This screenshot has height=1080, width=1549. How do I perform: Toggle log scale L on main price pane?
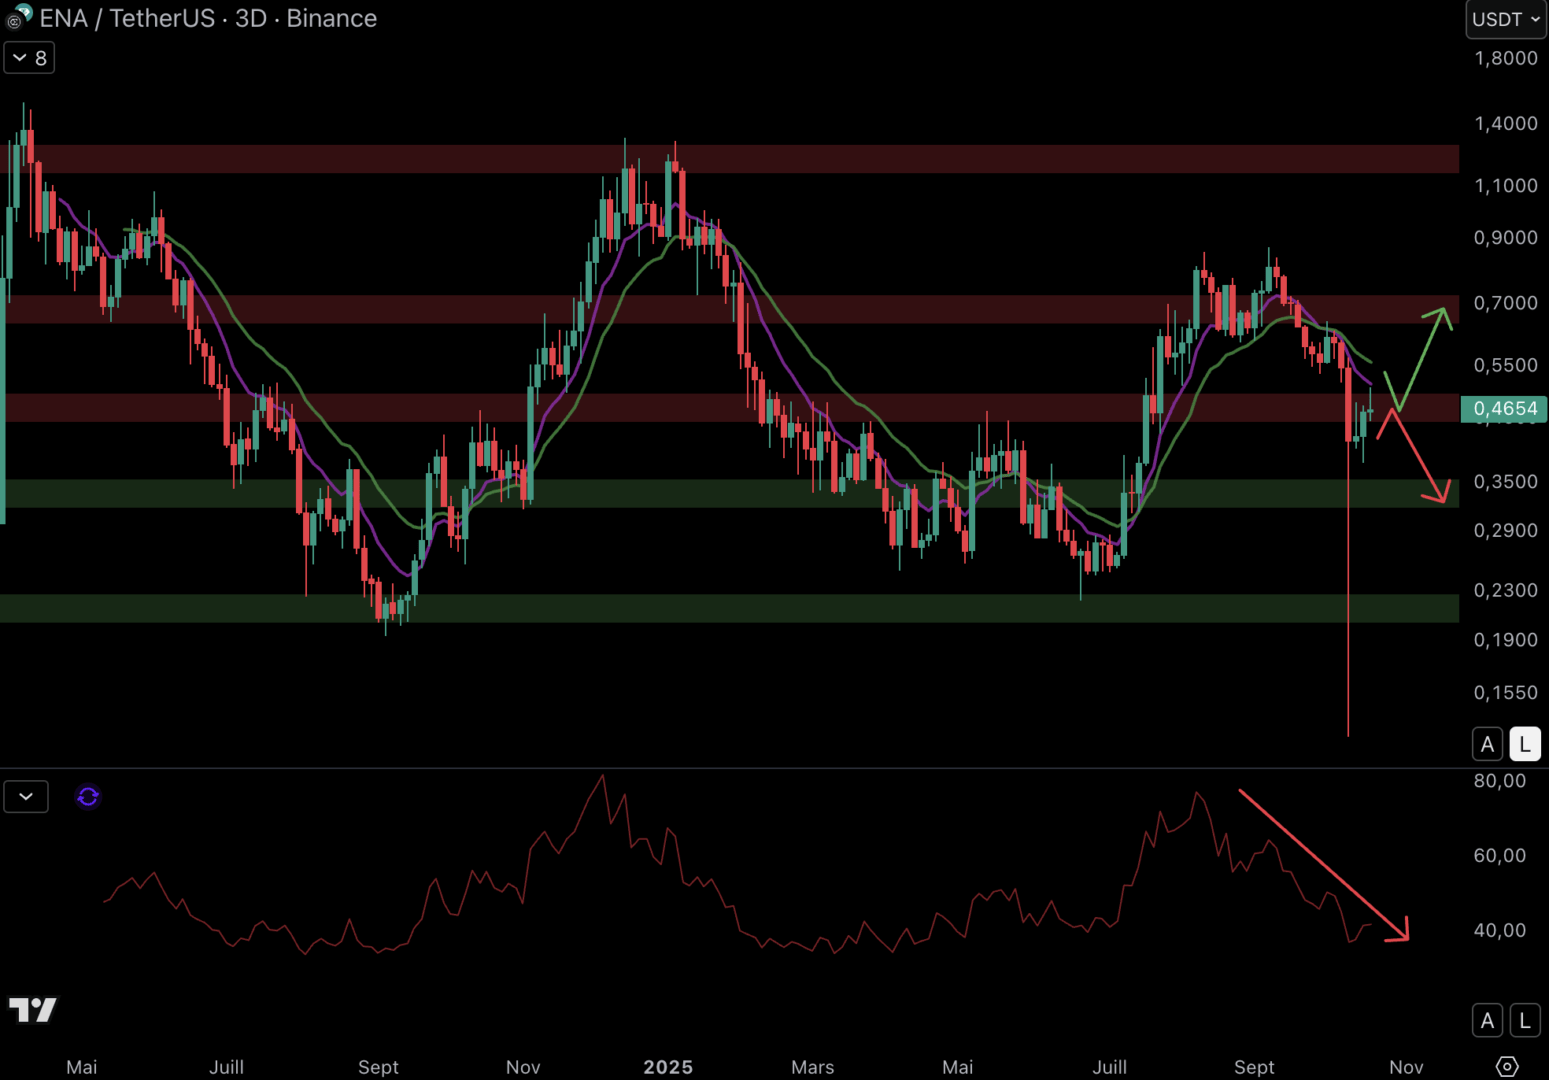pos(1524,744)
